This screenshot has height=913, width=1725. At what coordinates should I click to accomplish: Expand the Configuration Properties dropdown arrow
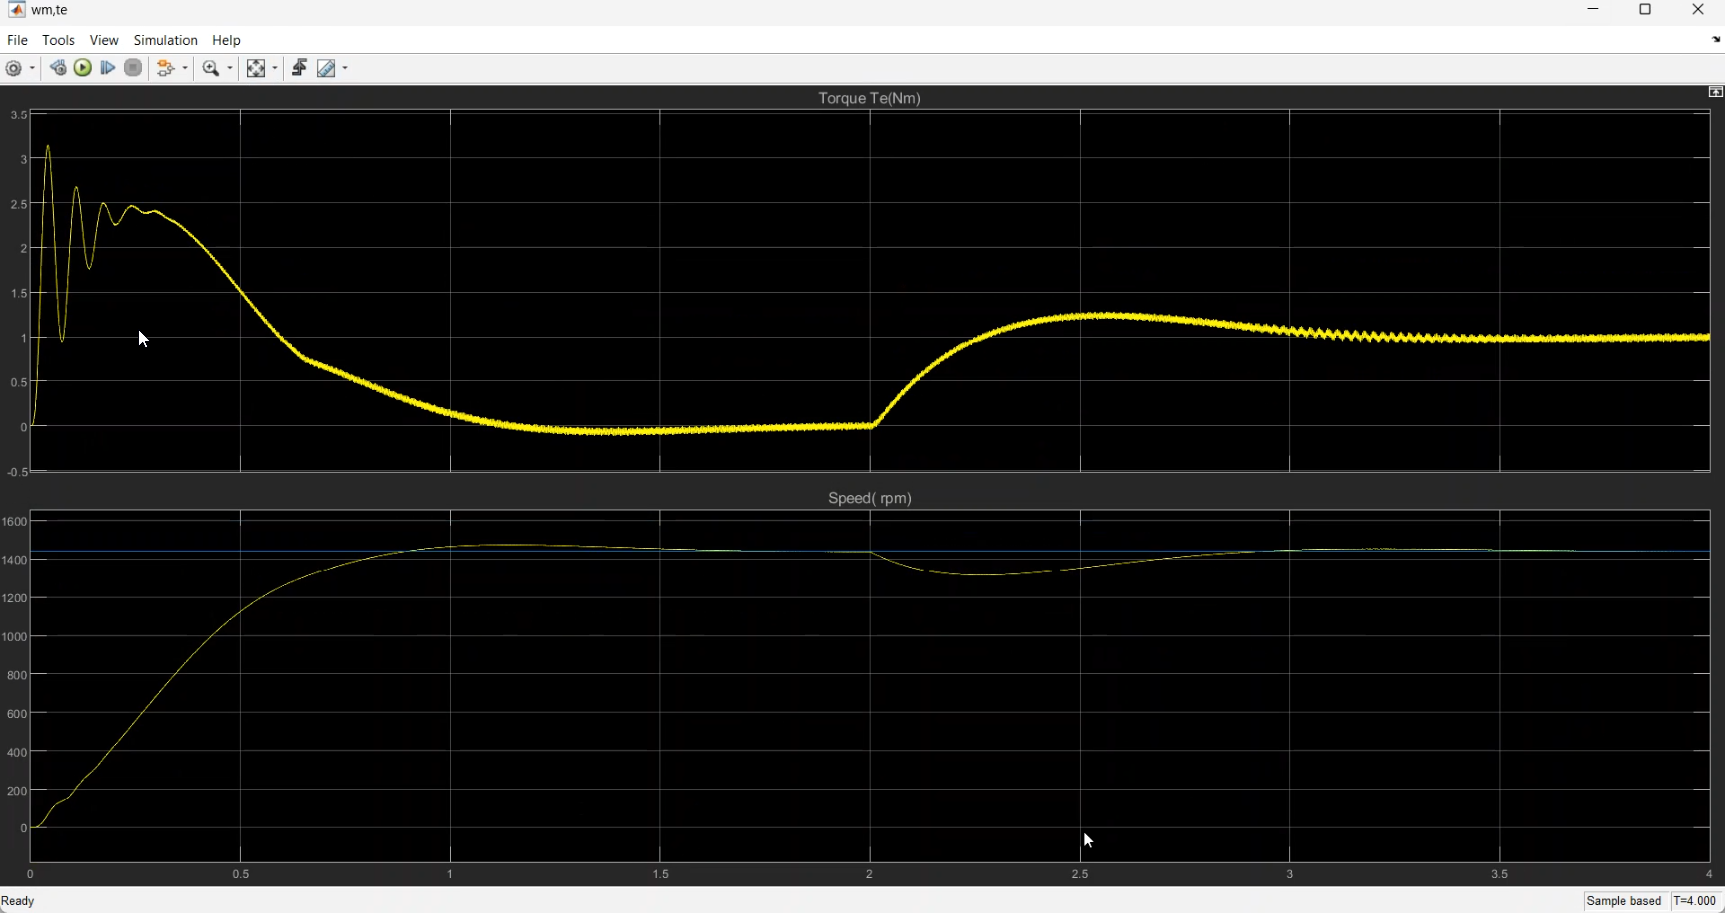(x=33, y=68)
